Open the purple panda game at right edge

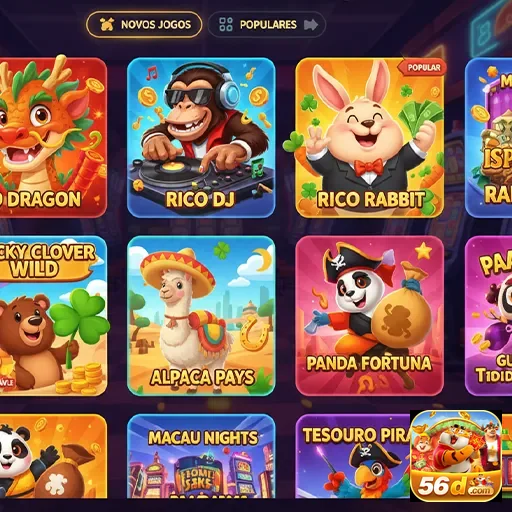pos(488,316)
